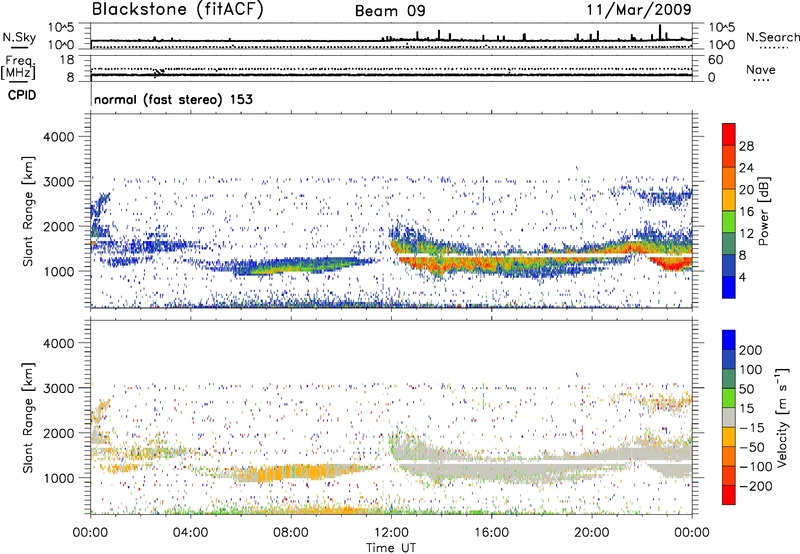Click the "100" label on the velocity color bar
The image size is (800, 554).
(x=751, y=370)
